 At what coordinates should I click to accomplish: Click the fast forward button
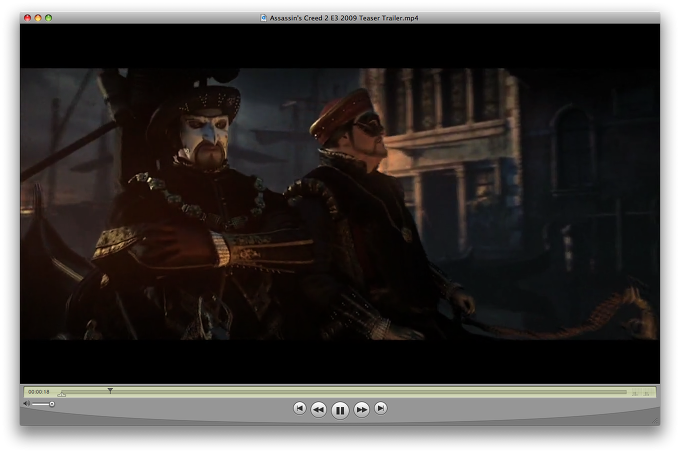(x=361, y=409)
